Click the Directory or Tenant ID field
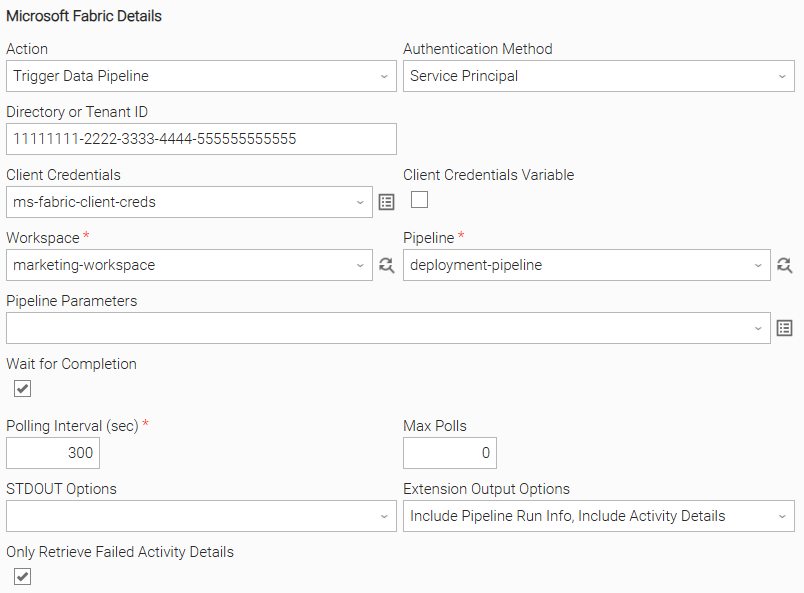Screen dimensions: 804x593 tap(202, 139)
